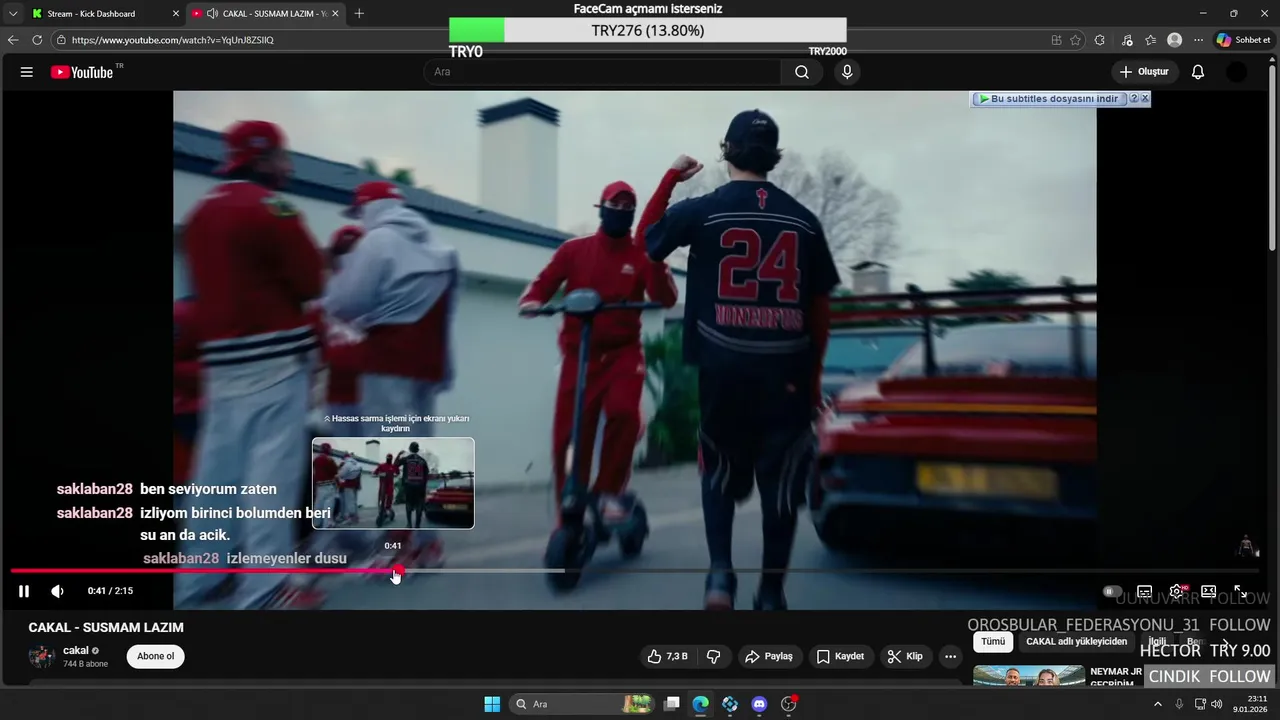
Task: Click the Oluştur create button
Action: pyautogui.click(x=1144, y=72)
